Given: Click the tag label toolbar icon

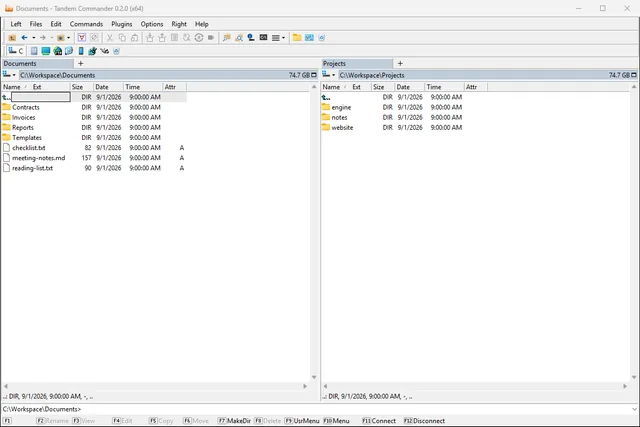Looking at the screenshot, I should [x=211, y=38].
